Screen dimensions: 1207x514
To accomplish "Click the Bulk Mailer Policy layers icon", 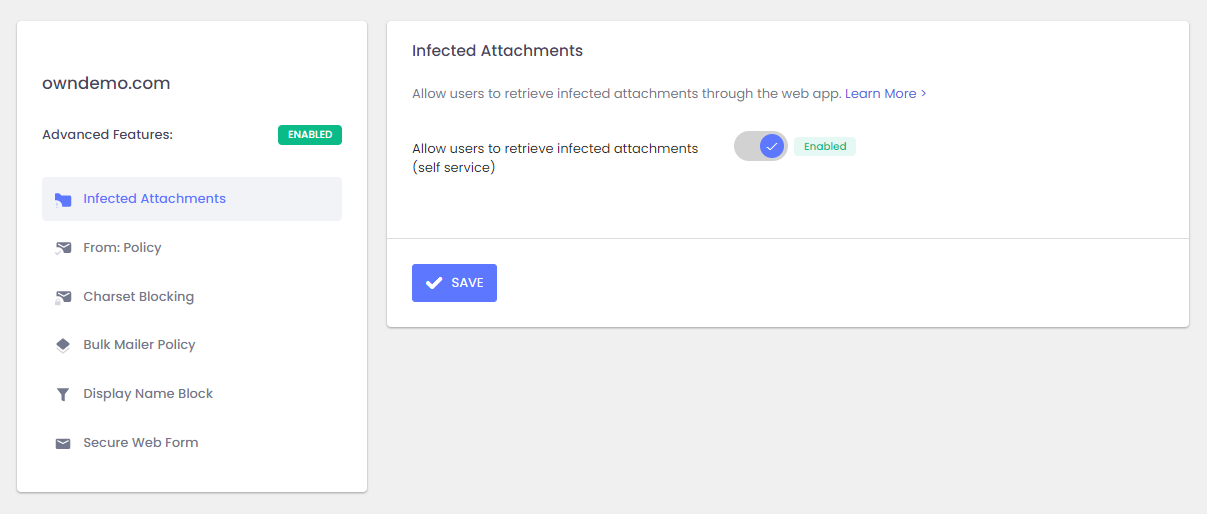I will [x=63, y=345].
